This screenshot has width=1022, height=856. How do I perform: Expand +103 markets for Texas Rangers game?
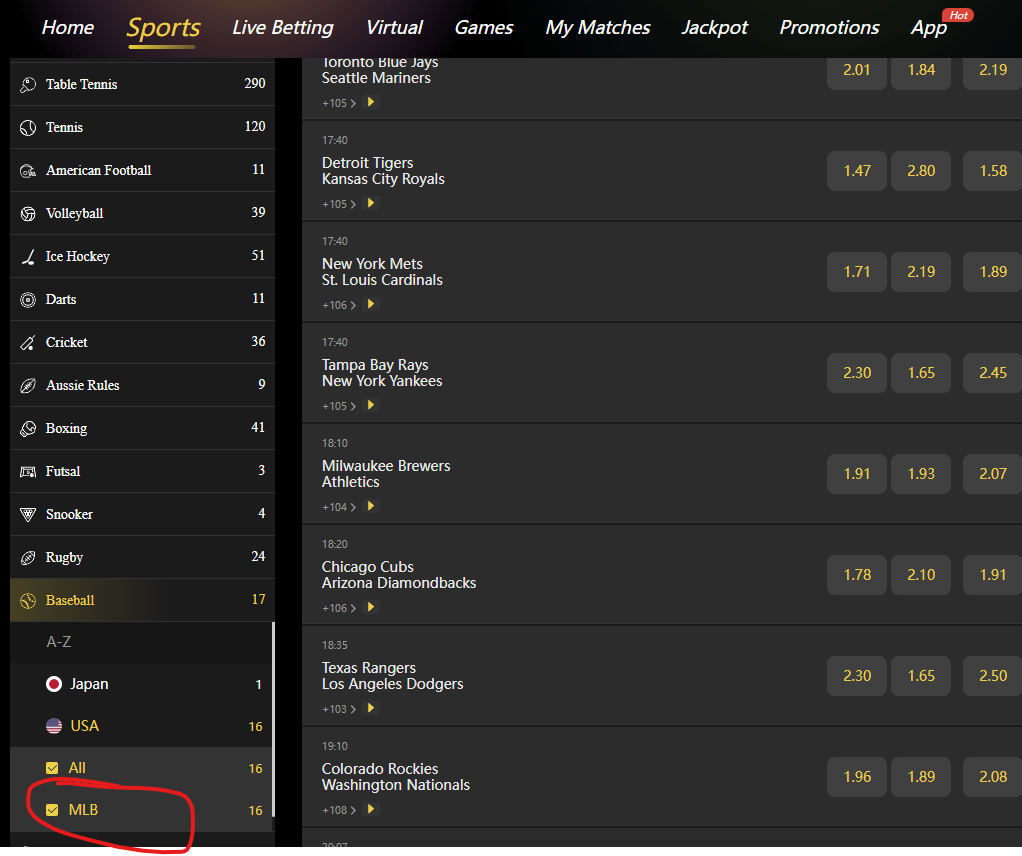tap(339, 709)
